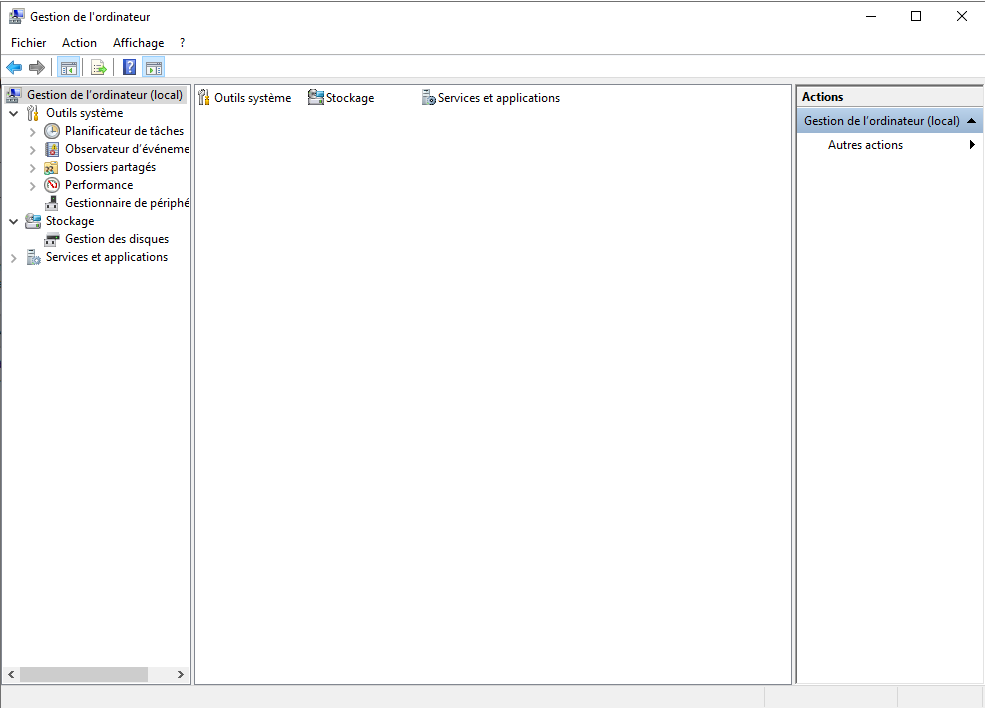
Task: Click the Outils système tree icon
Action: click(x=33, y=113)
